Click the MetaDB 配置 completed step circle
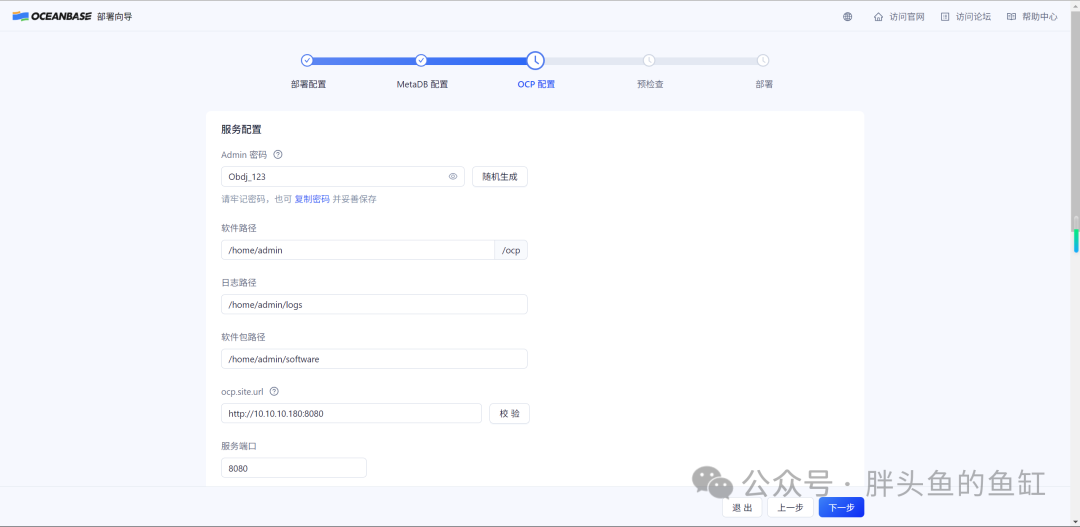 tap(422, 61)
